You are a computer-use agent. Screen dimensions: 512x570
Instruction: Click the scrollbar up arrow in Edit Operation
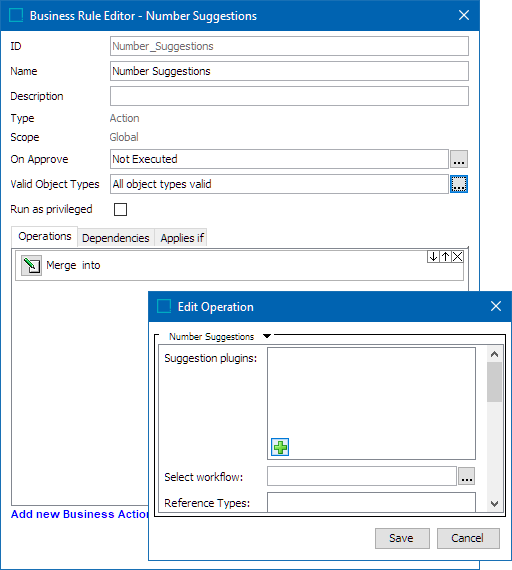(x=494, y=354)
